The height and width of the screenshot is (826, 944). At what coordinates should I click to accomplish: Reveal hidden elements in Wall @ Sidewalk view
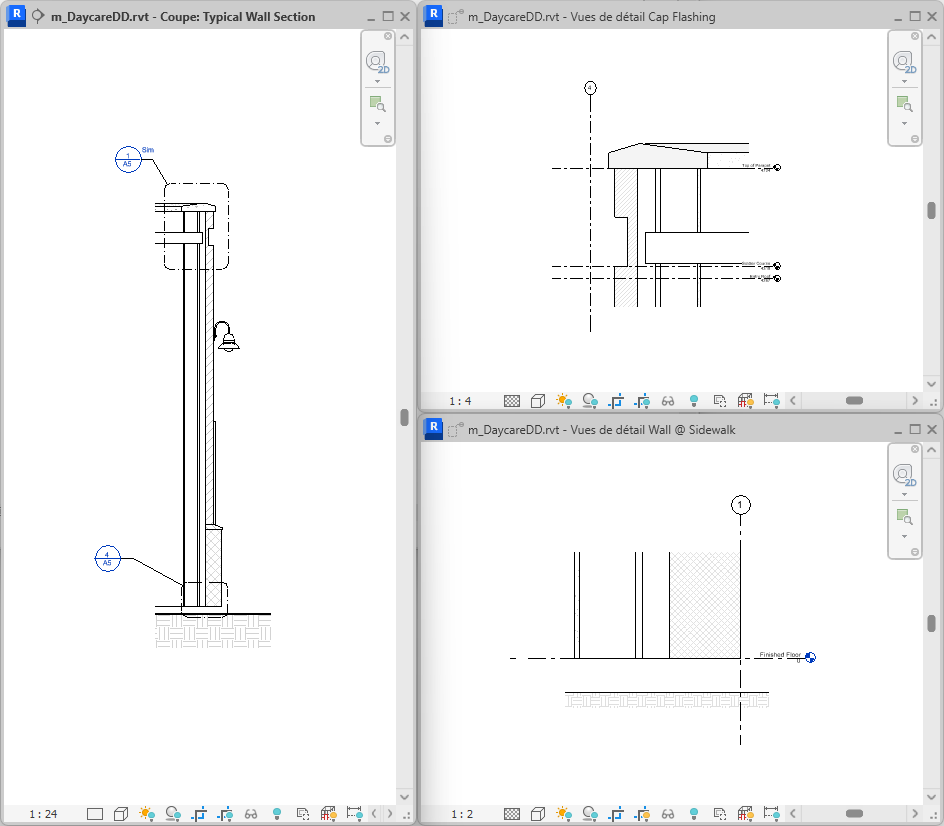coord(694,814)
